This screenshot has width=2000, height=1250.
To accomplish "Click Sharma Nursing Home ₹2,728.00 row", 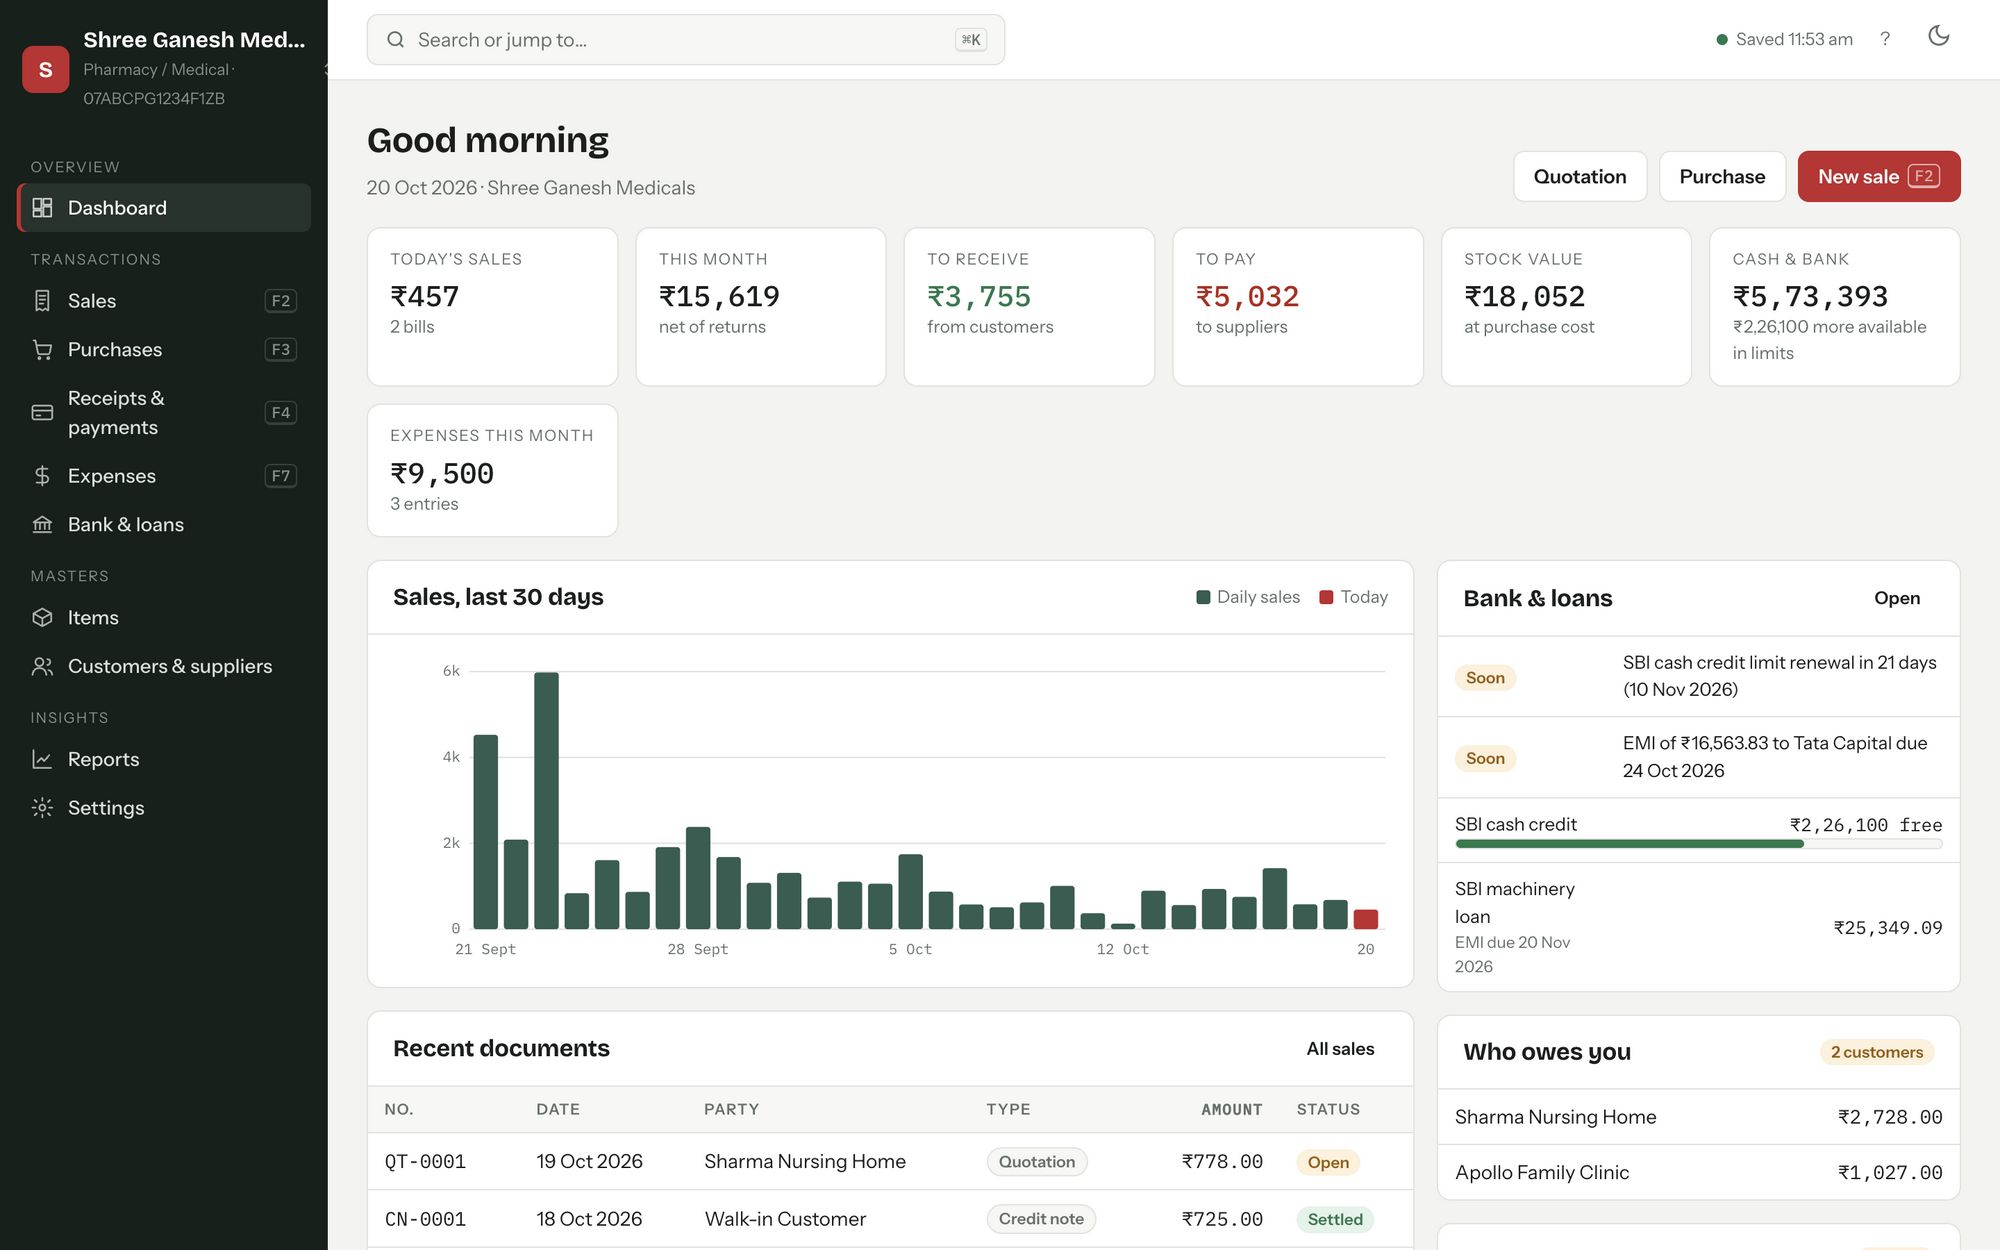I will [1698, 1117].
